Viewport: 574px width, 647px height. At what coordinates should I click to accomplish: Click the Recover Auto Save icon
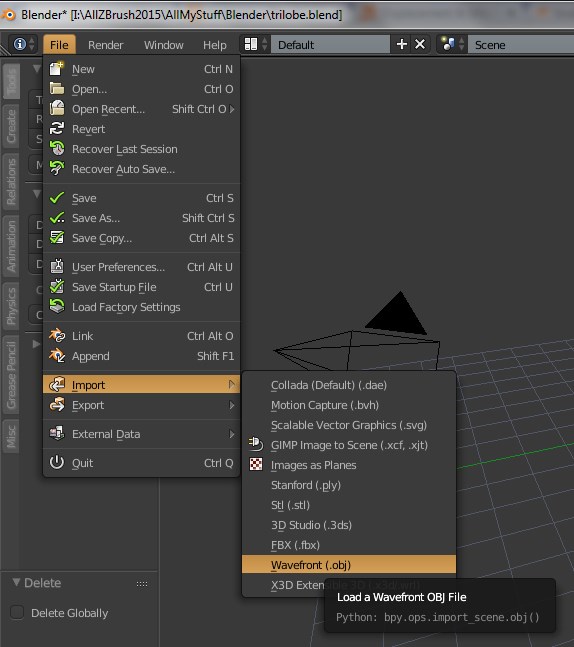(x=57, y=168)
